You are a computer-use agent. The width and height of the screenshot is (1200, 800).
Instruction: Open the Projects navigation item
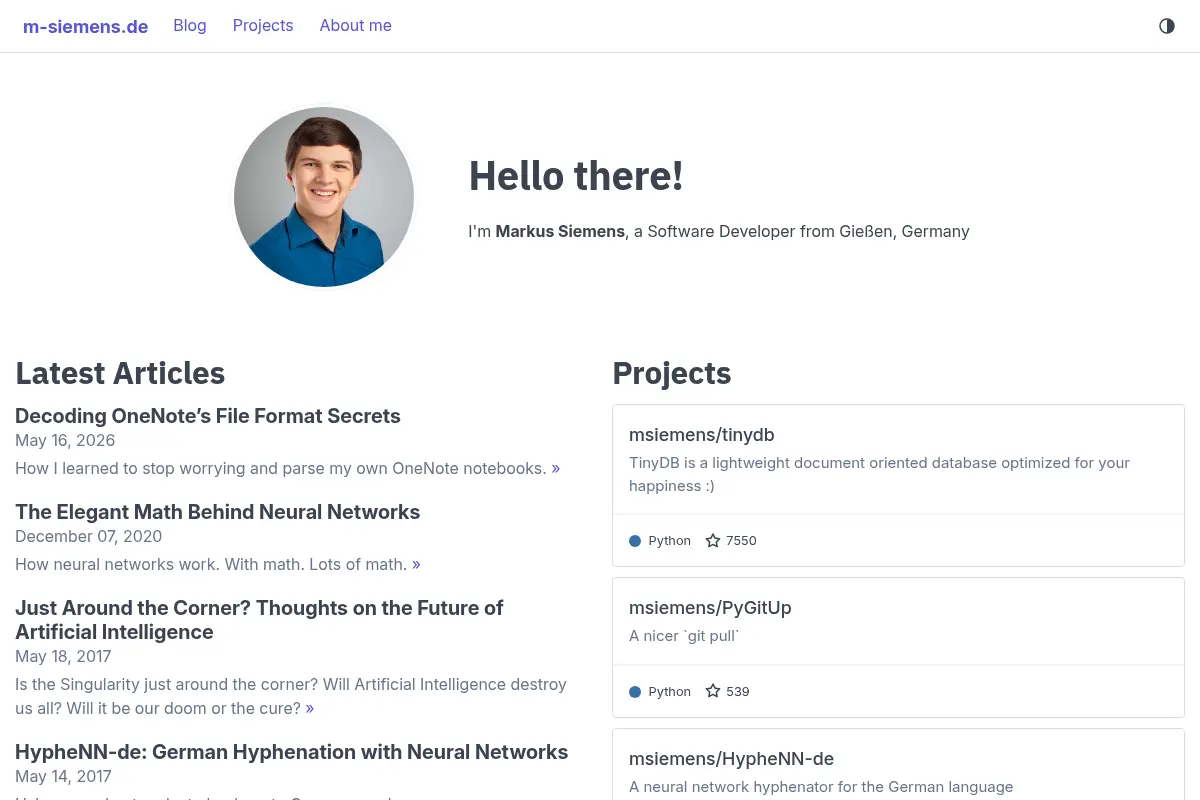pyautogui.click(x=263, y=26)
